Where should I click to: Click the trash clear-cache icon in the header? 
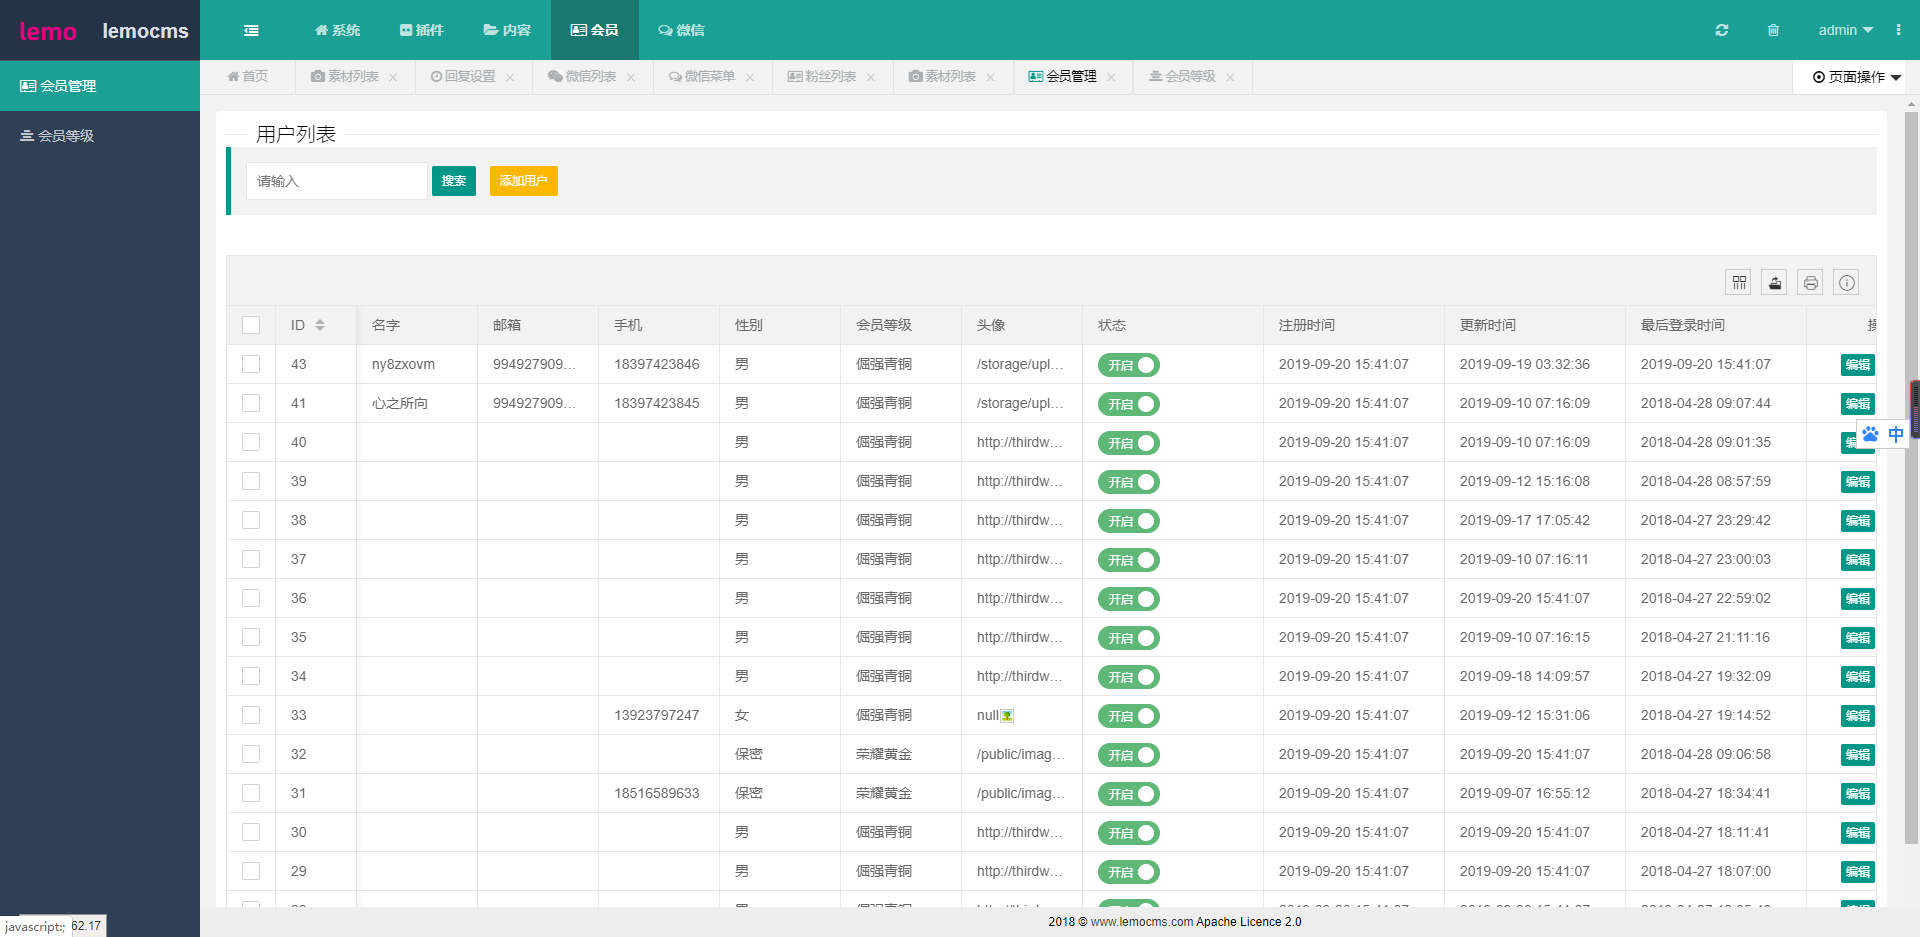tap(1774, 30)
